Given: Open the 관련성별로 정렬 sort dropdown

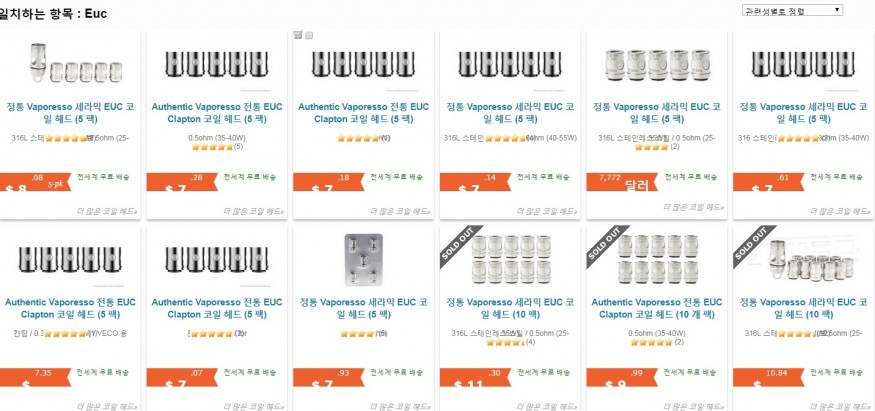Looking at the screenshot, I should click(792, 10).
